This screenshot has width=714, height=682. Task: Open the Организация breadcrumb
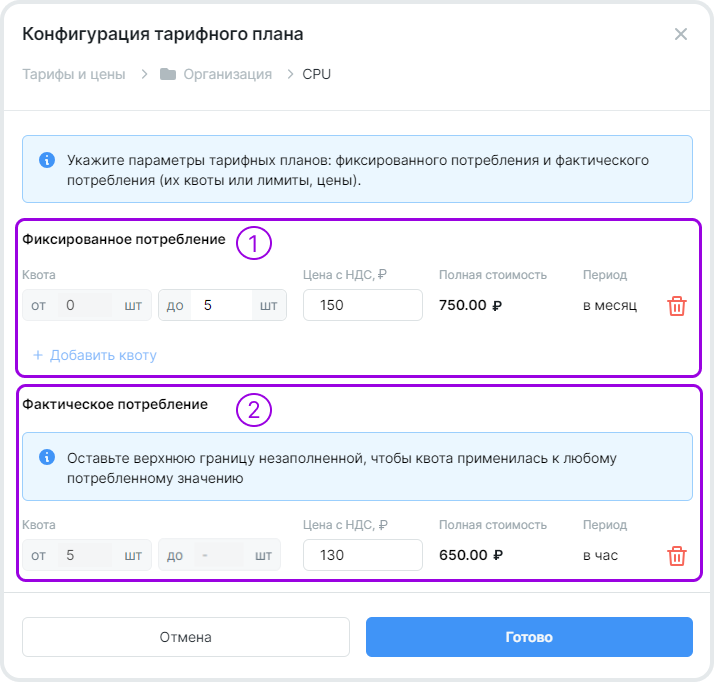click(x=227, y=74)
